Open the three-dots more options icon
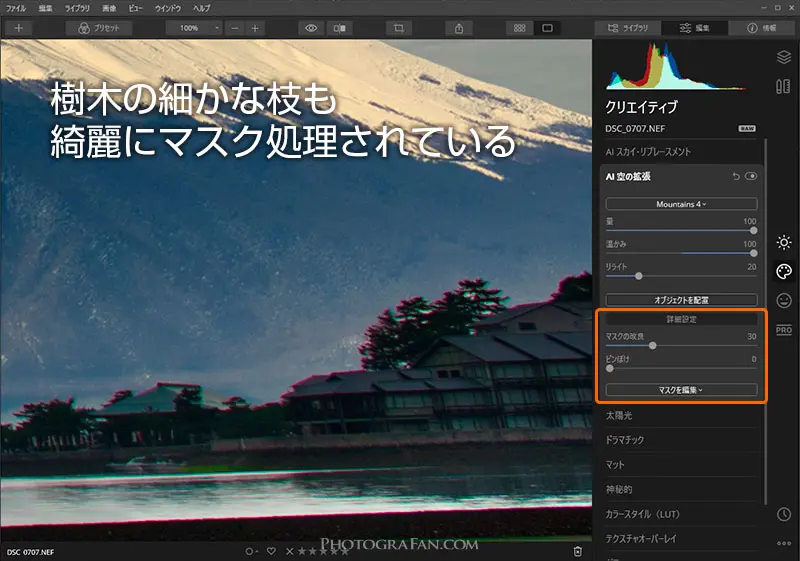 pyautogui.click(x=784, y=544)
